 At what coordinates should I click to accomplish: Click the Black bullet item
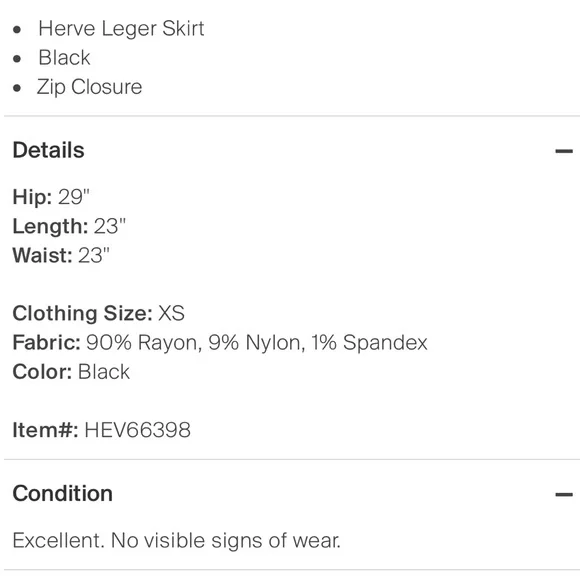[x=64, y=58]
